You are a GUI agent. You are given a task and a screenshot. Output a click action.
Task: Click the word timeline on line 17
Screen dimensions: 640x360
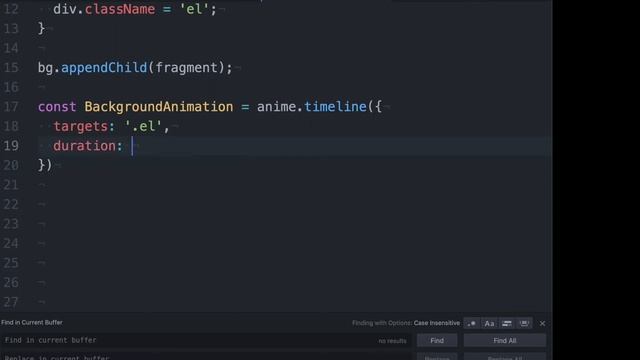pos(335,107)
